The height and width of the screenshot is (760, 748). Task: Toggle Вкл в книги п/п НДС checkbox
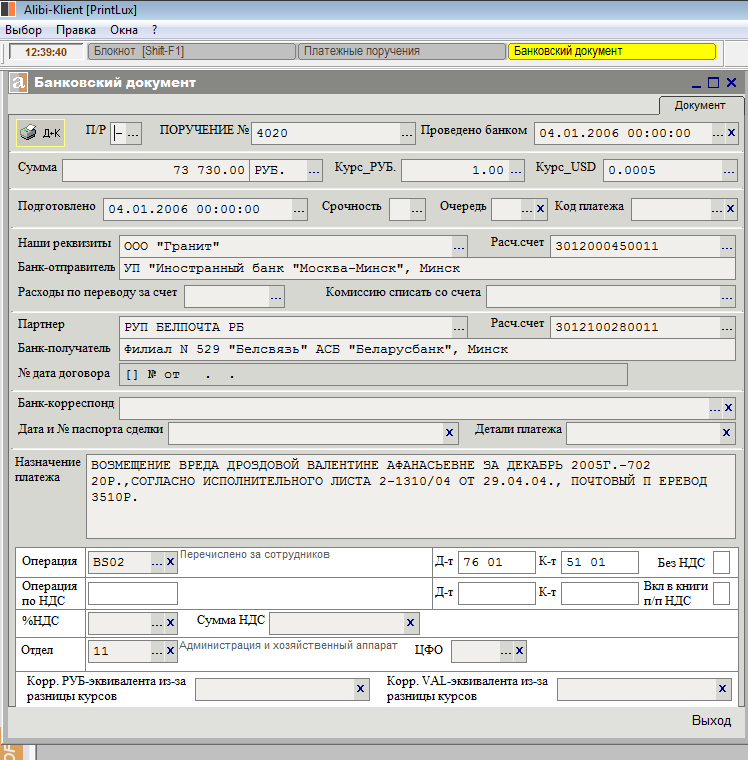(x=721, y=593)
